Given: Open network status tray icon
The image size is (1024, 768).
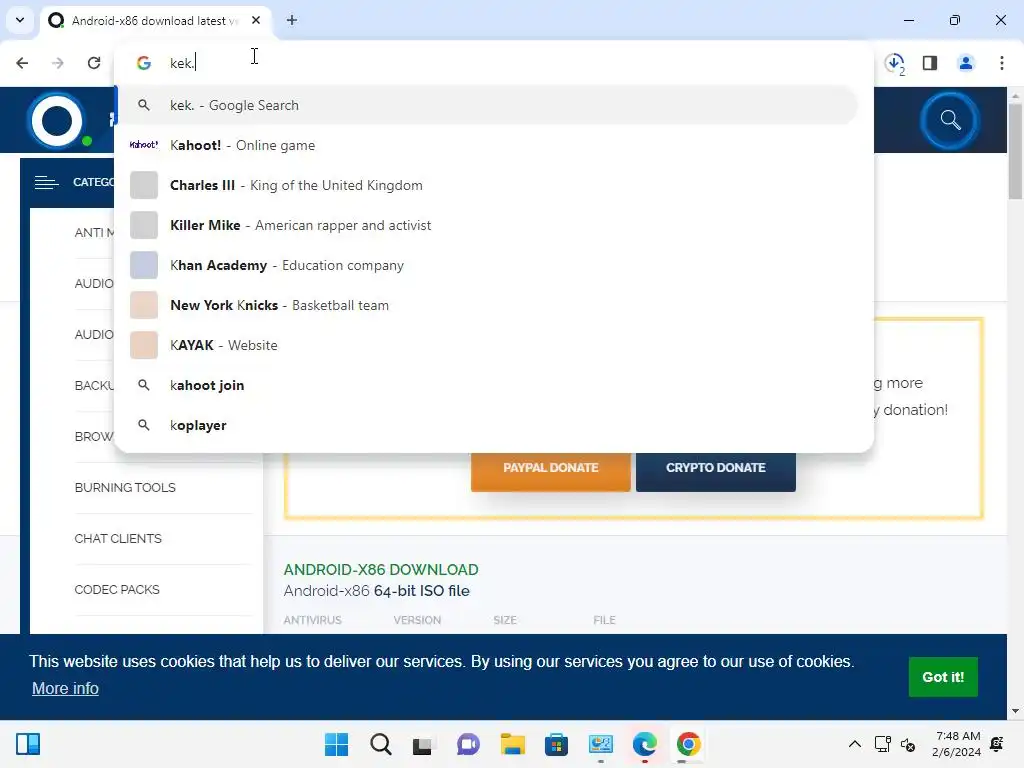Looking at the screenshot, I should [882, 744].
